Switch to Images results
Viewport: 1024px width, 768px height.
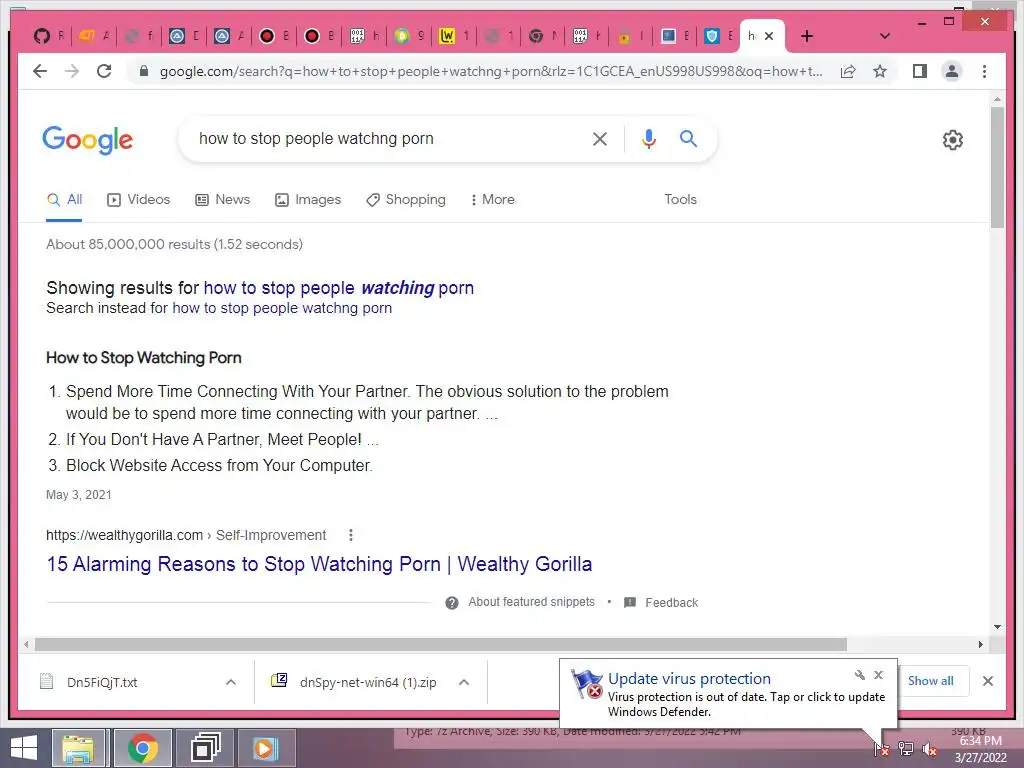[x=308, y=200]
